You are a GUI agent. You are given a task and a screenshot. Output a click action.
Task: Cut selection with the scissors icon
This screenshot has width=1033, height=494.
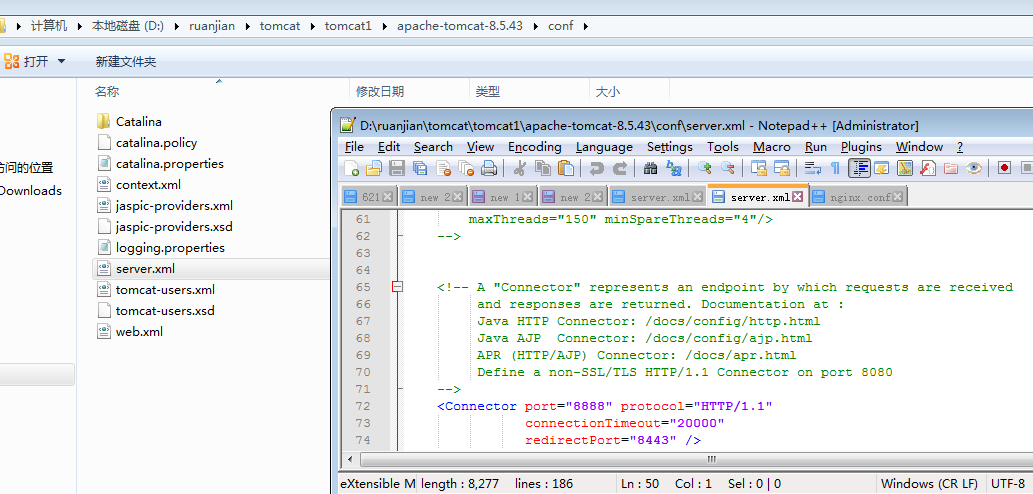click(x=519, y=168)
